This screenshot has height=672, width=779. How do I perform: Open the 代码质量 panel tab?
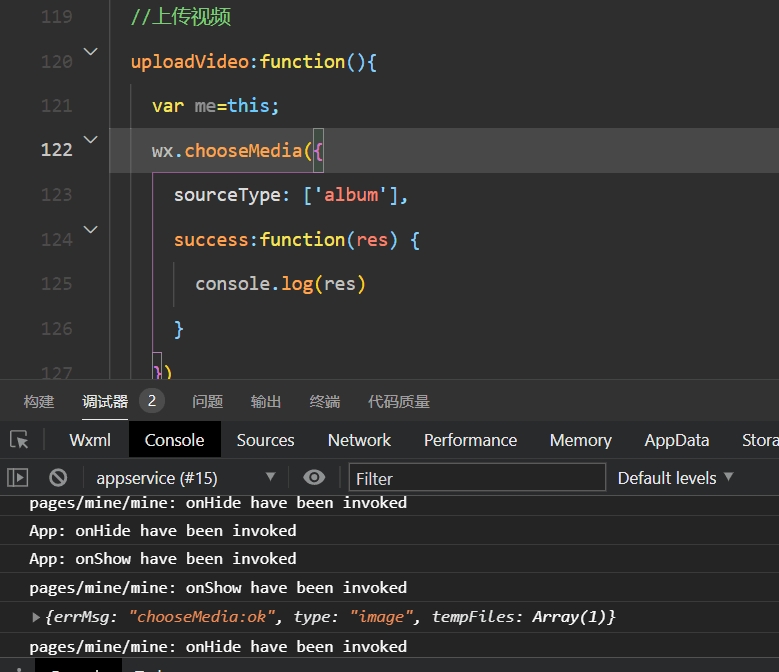(x=398, y=401)
